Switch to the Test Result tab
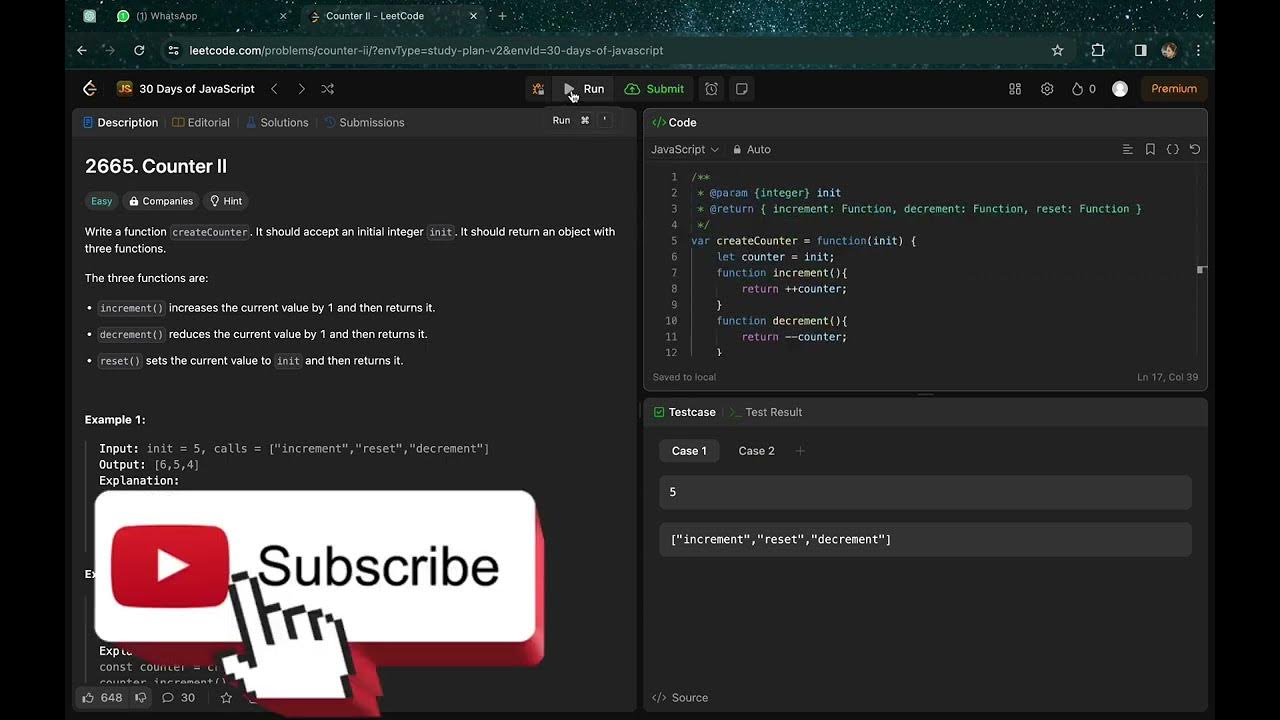Viewport: 1280px width, 720px height. point(766,412)
